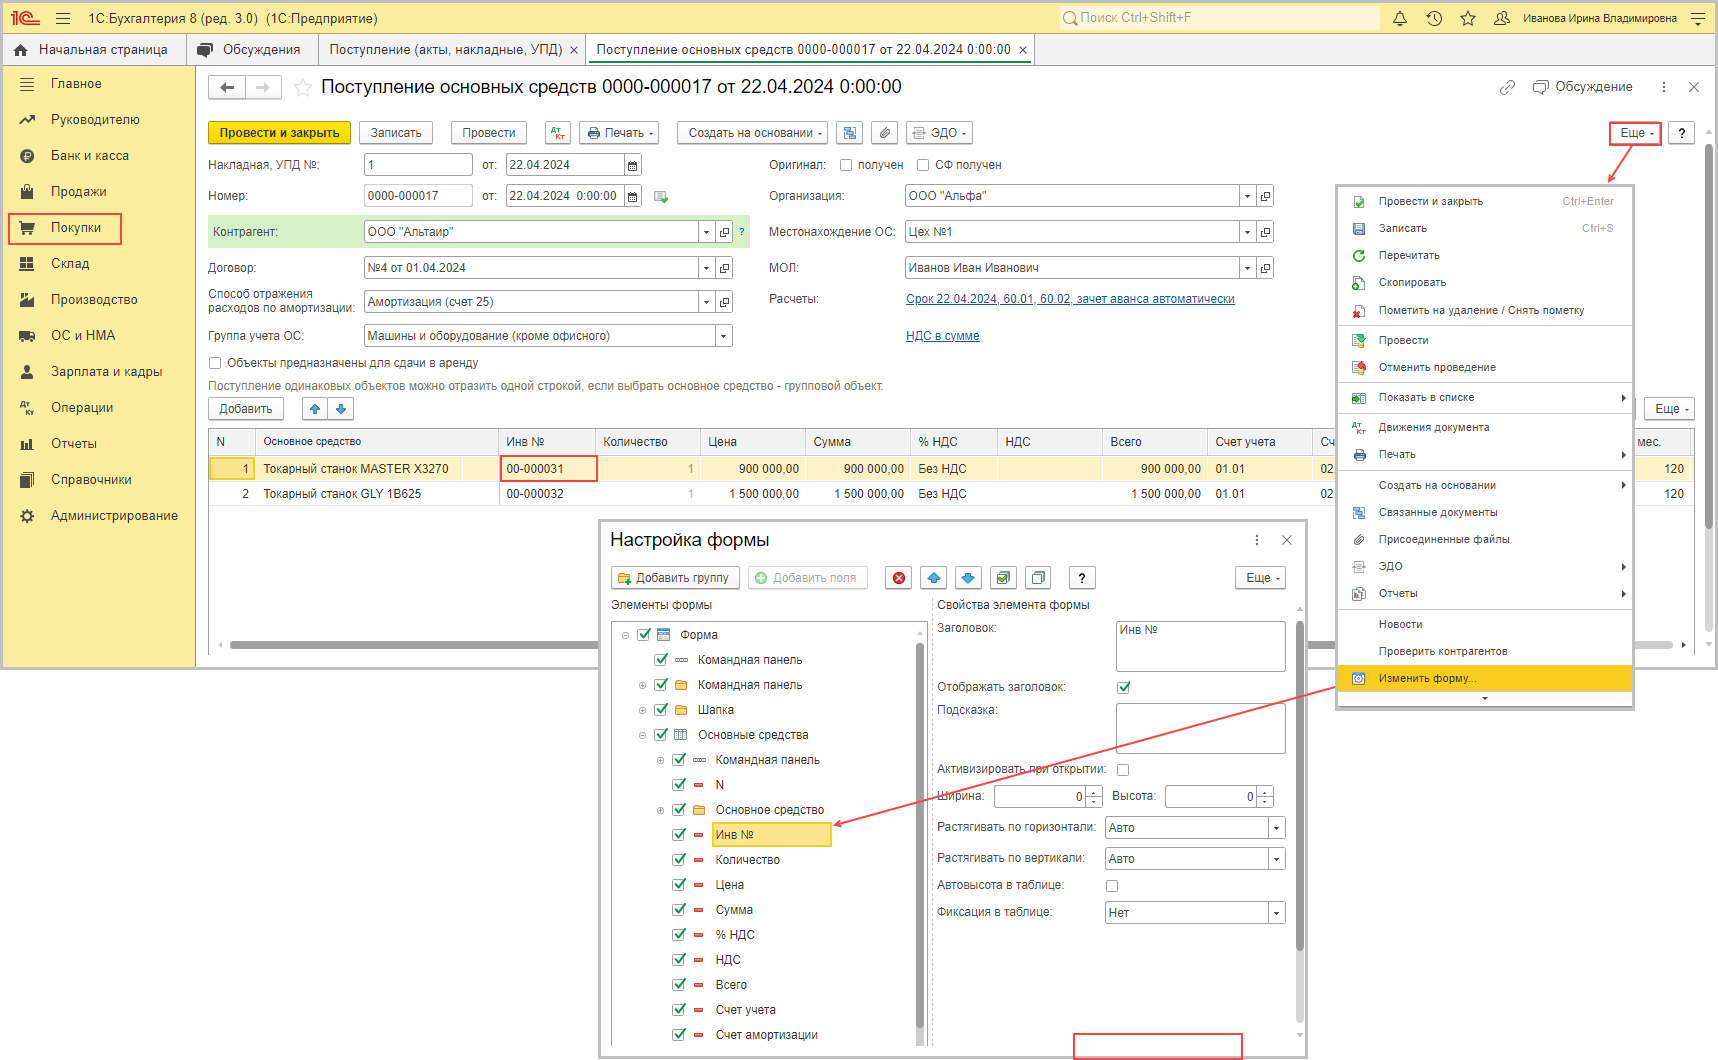Screen dimensions: 1718x1060
Task: Open the Склад section
Action: click(x=70, y=264)
